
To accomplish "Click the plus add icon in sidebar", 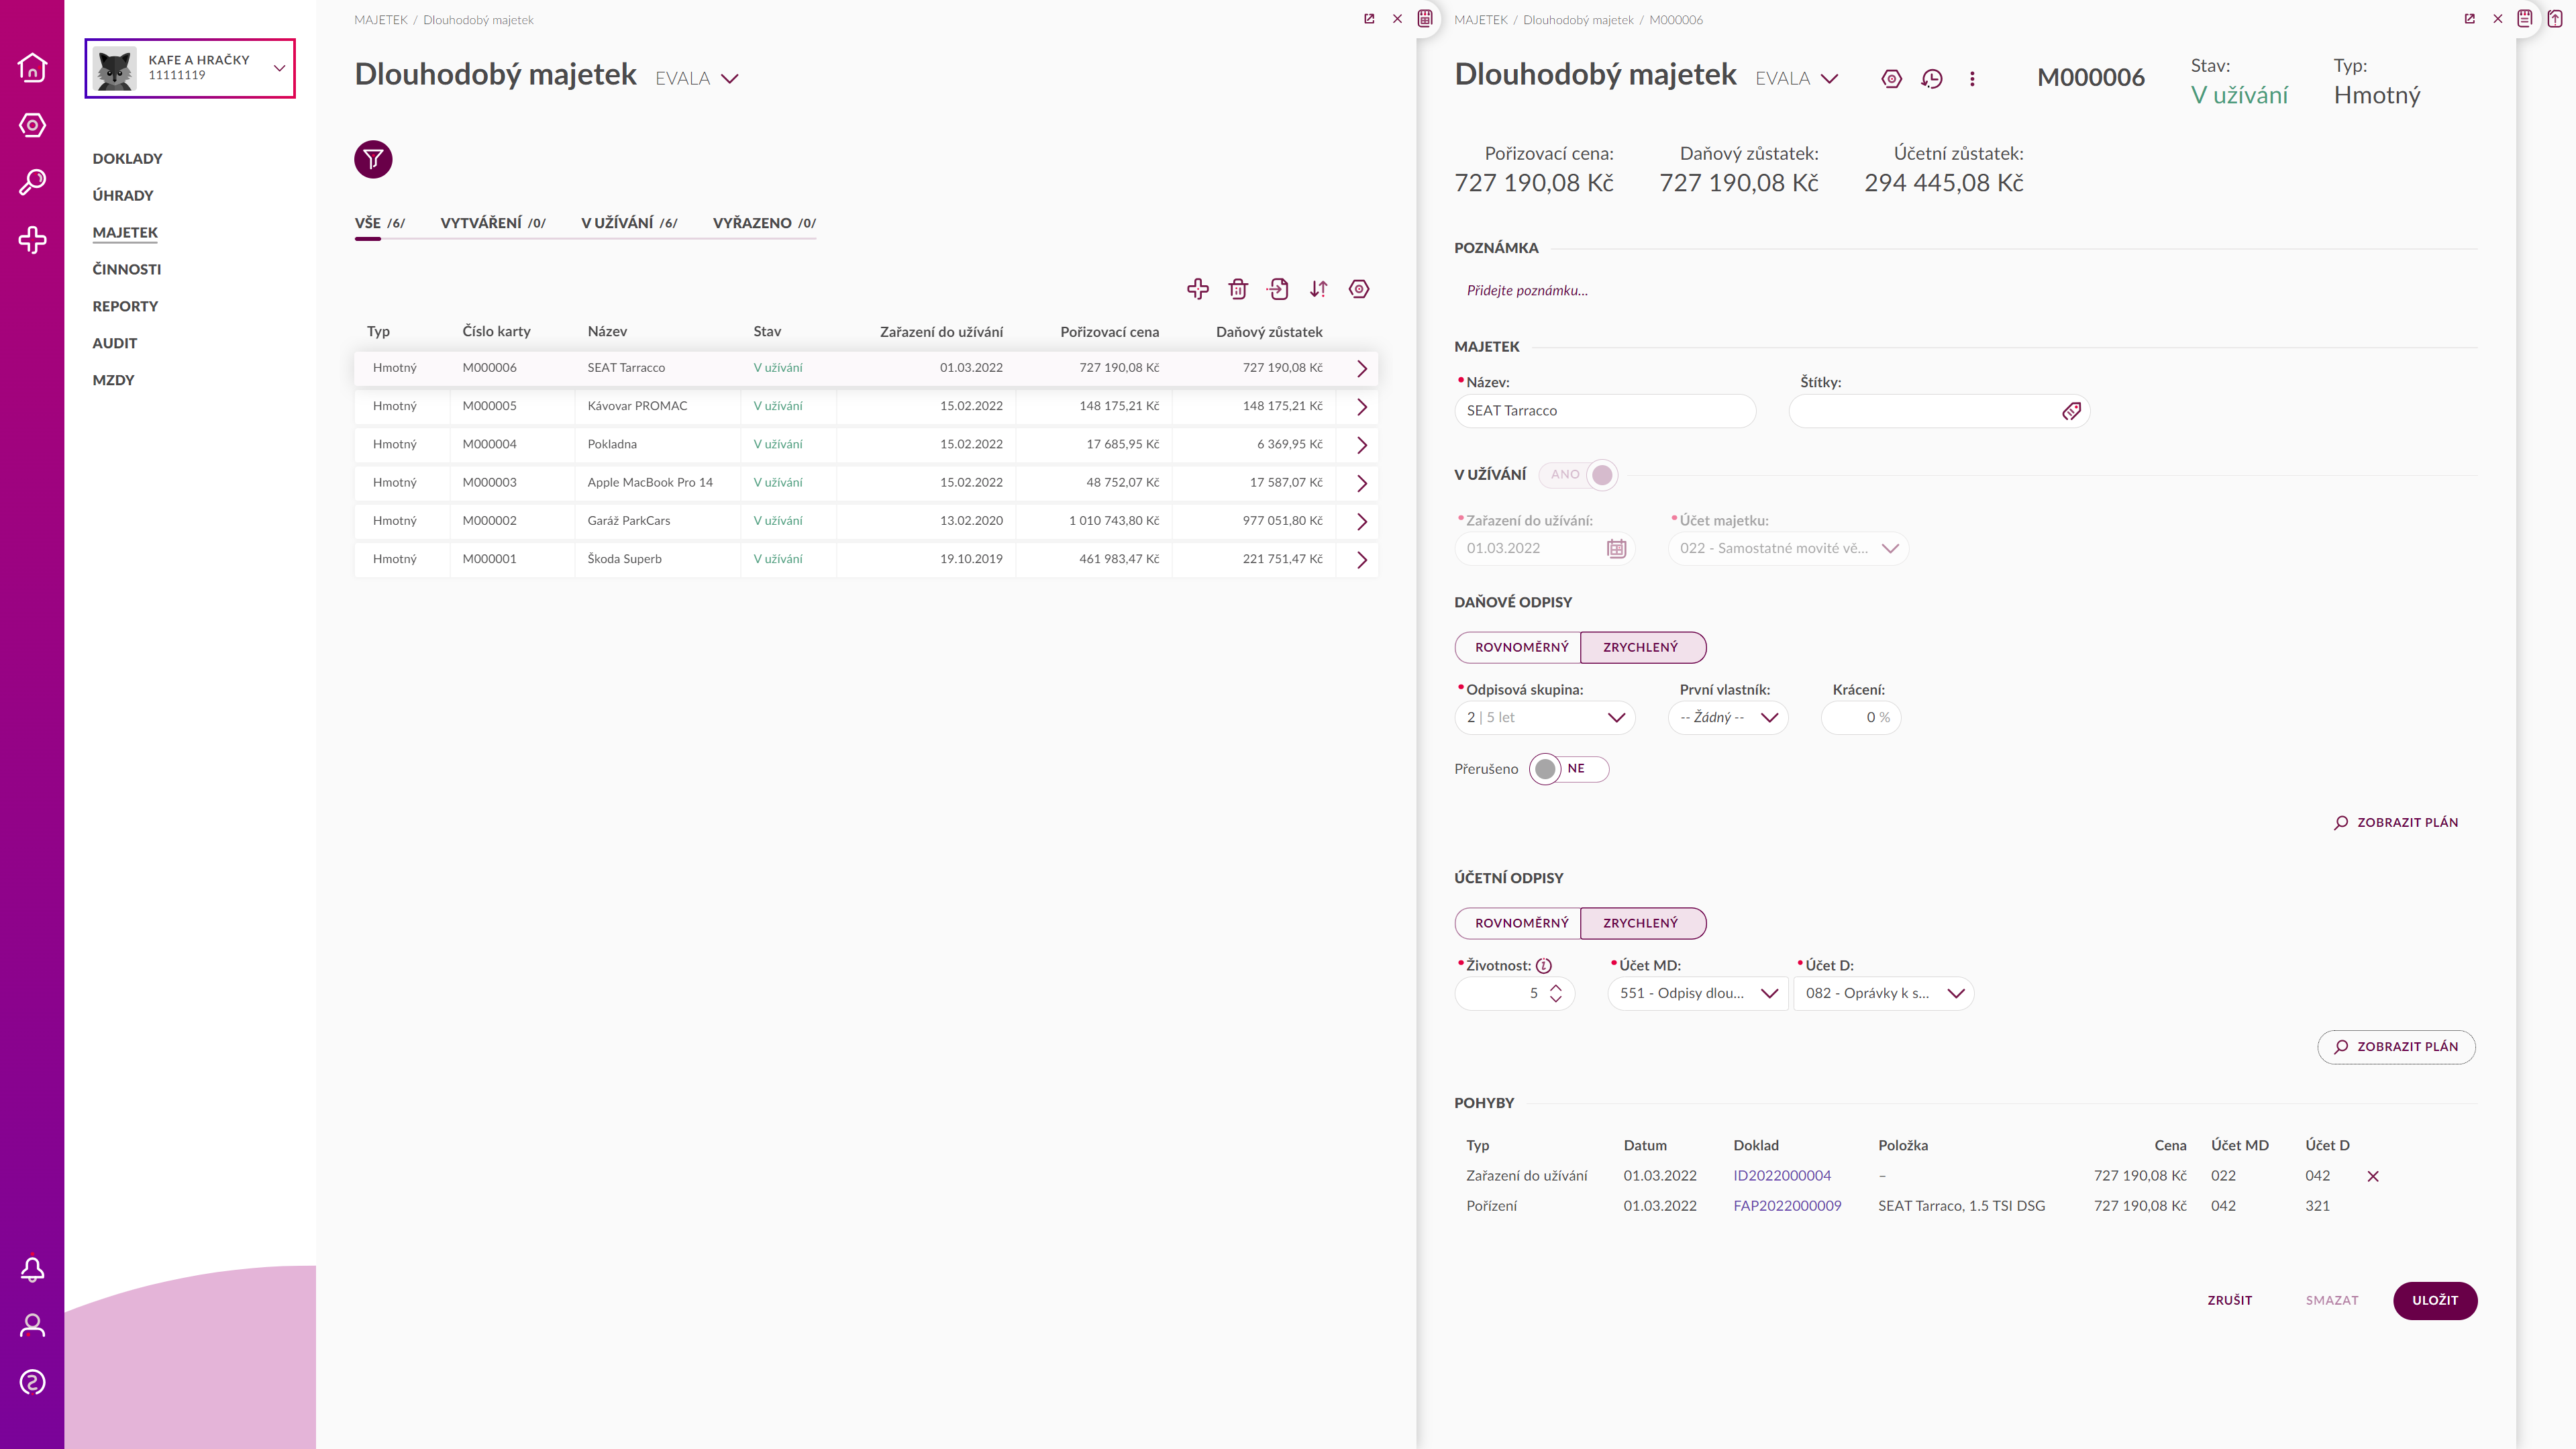I will coord(32,240).
